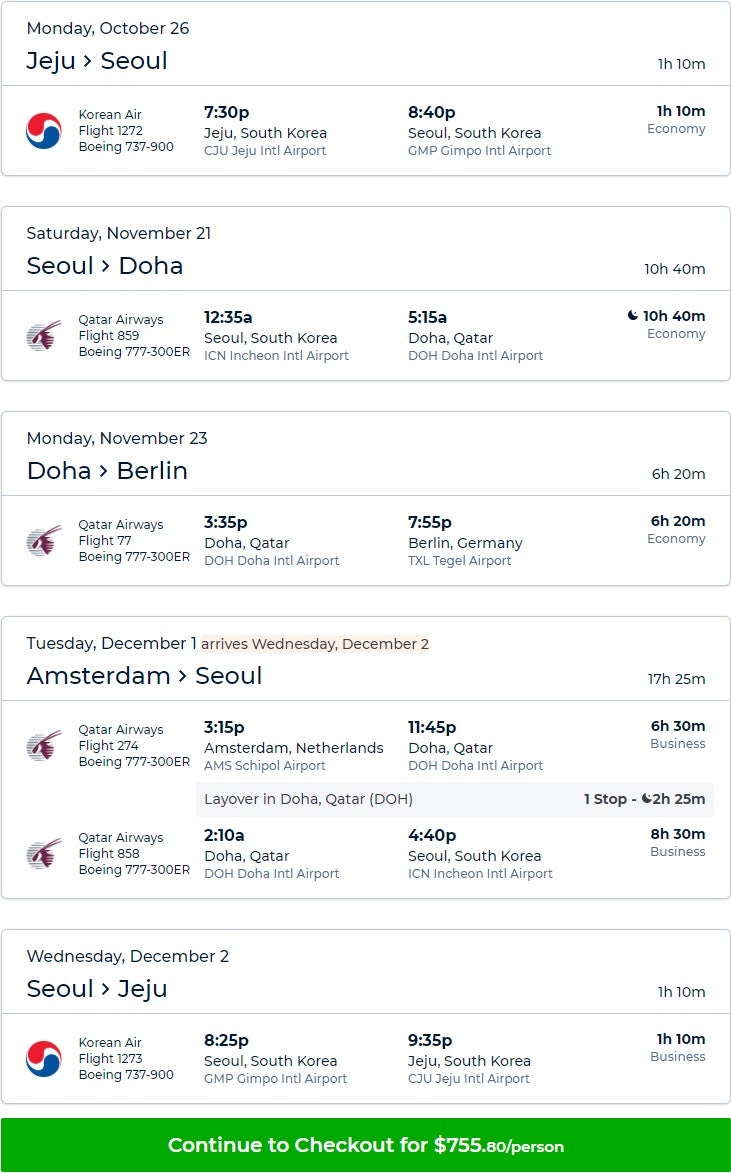Screen dimensions: 731x1173
Task: Click Qatar Airways logo for Flight 859
Action: pyautogui.click(x=44, y=336)
